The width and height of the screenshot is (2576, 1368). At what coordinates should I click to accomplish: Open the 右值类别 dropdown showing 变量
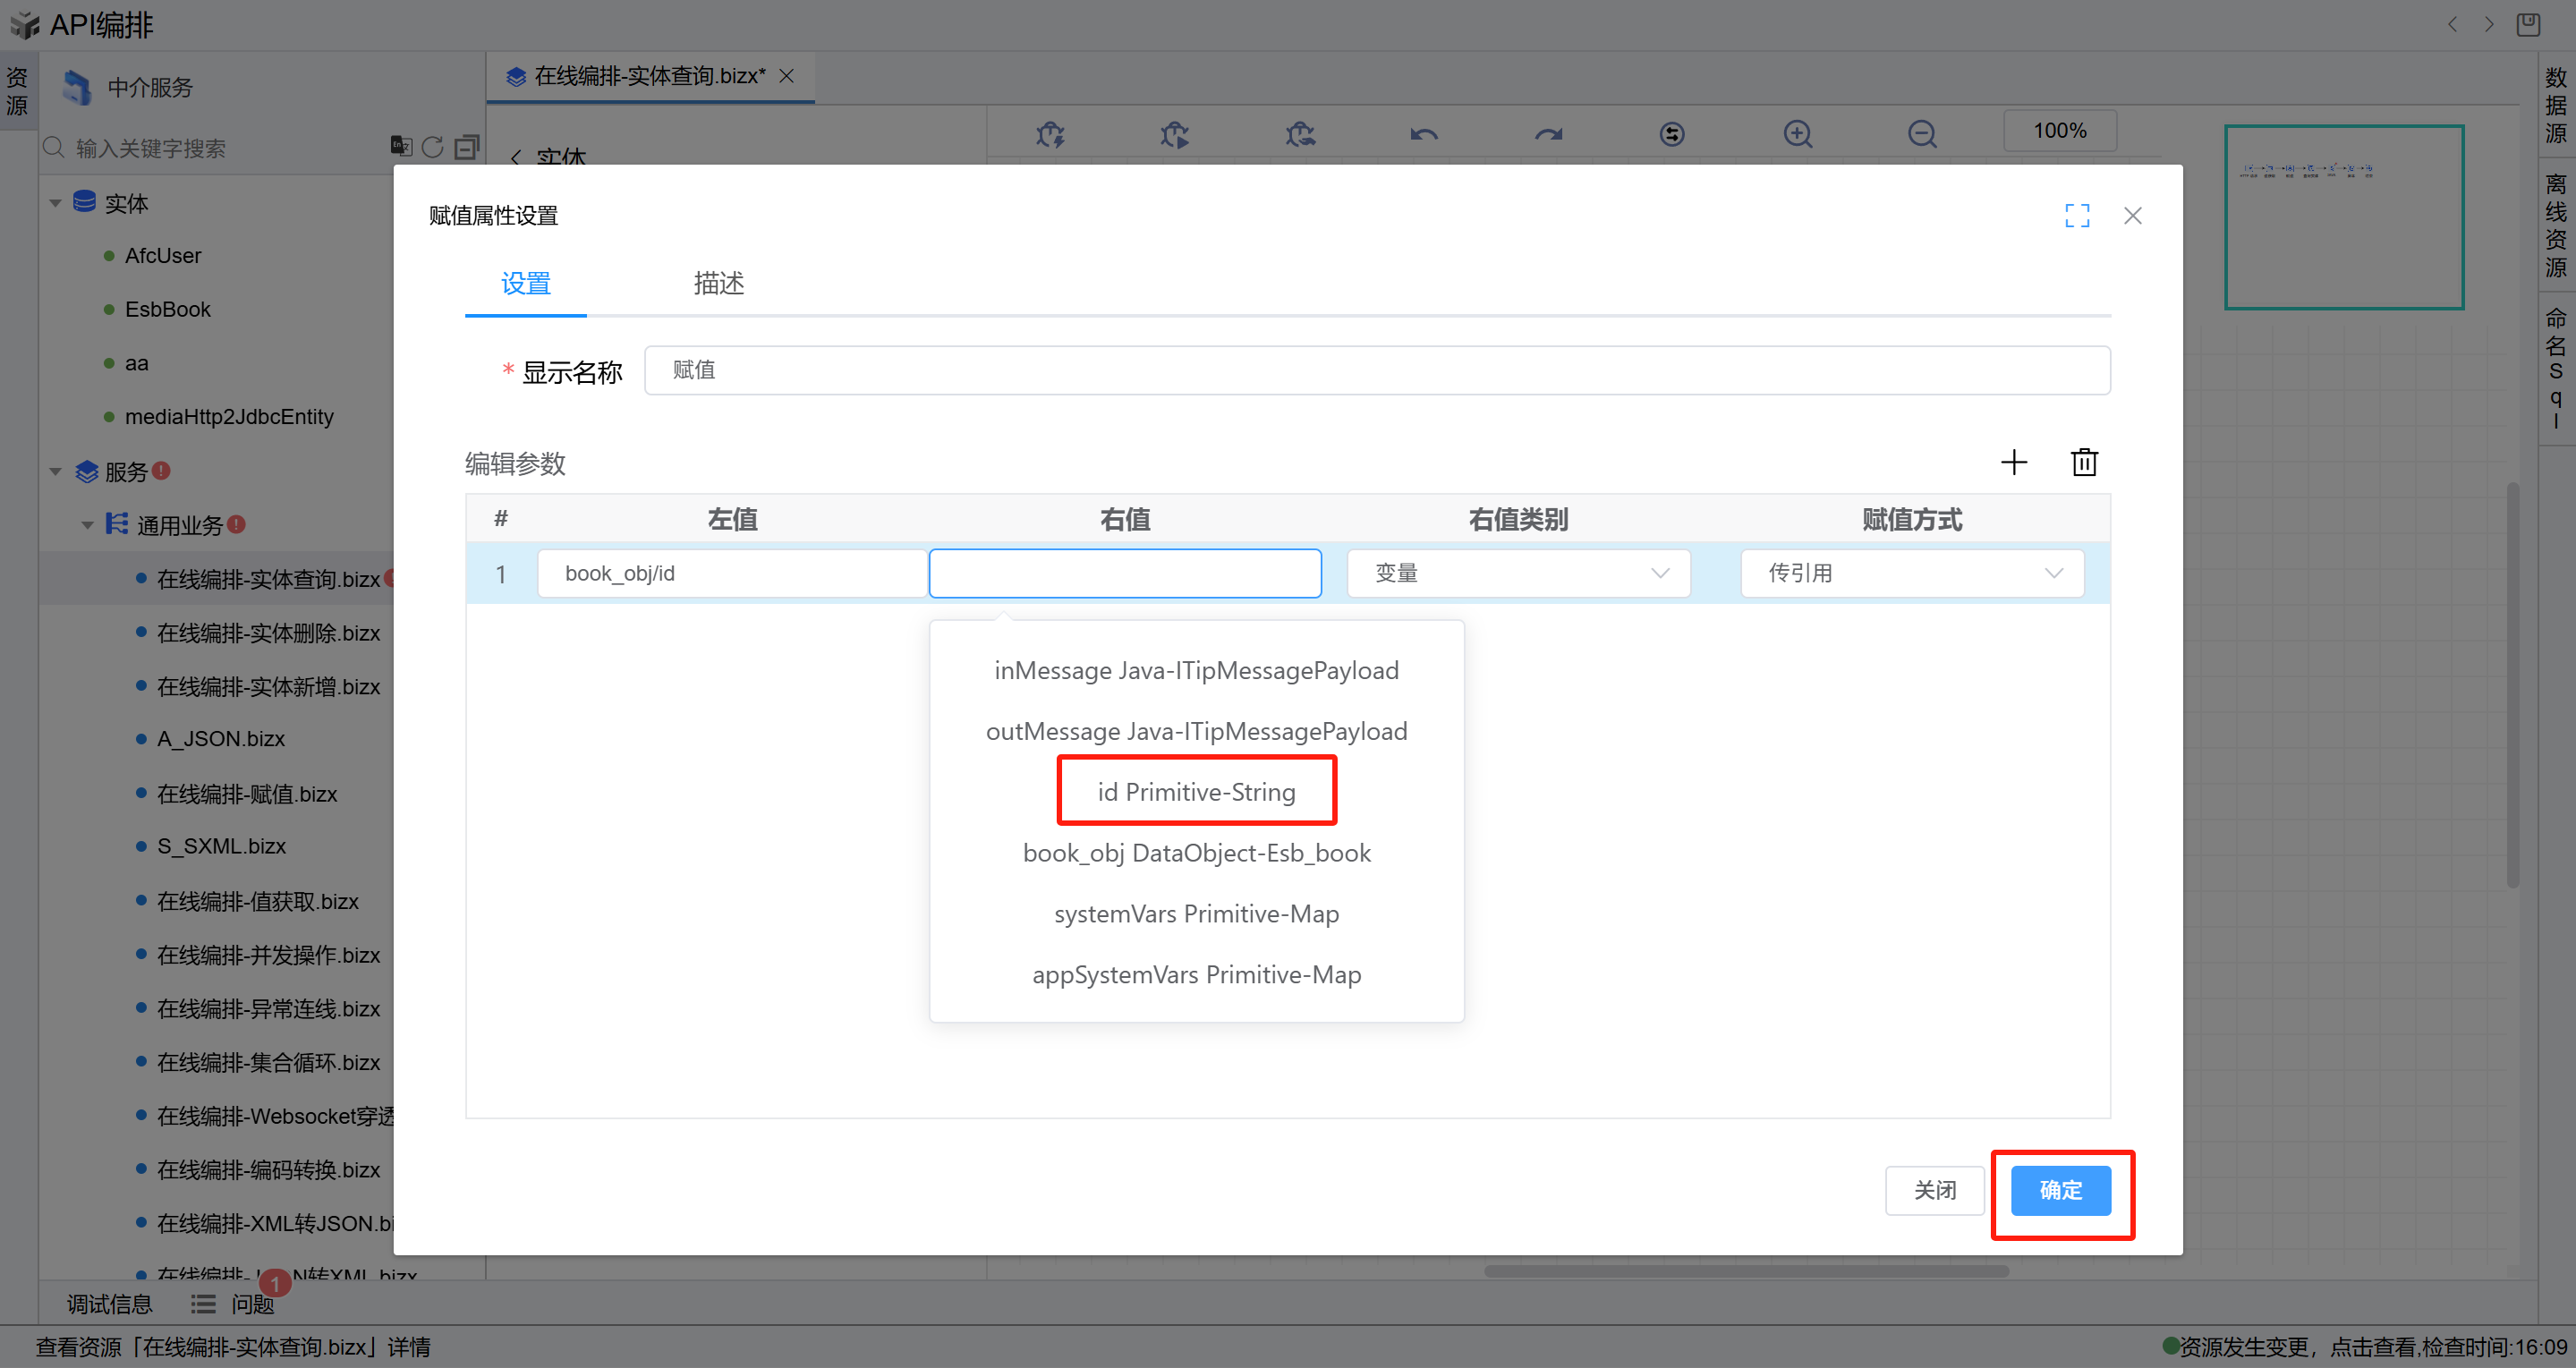click(1518, 573)
